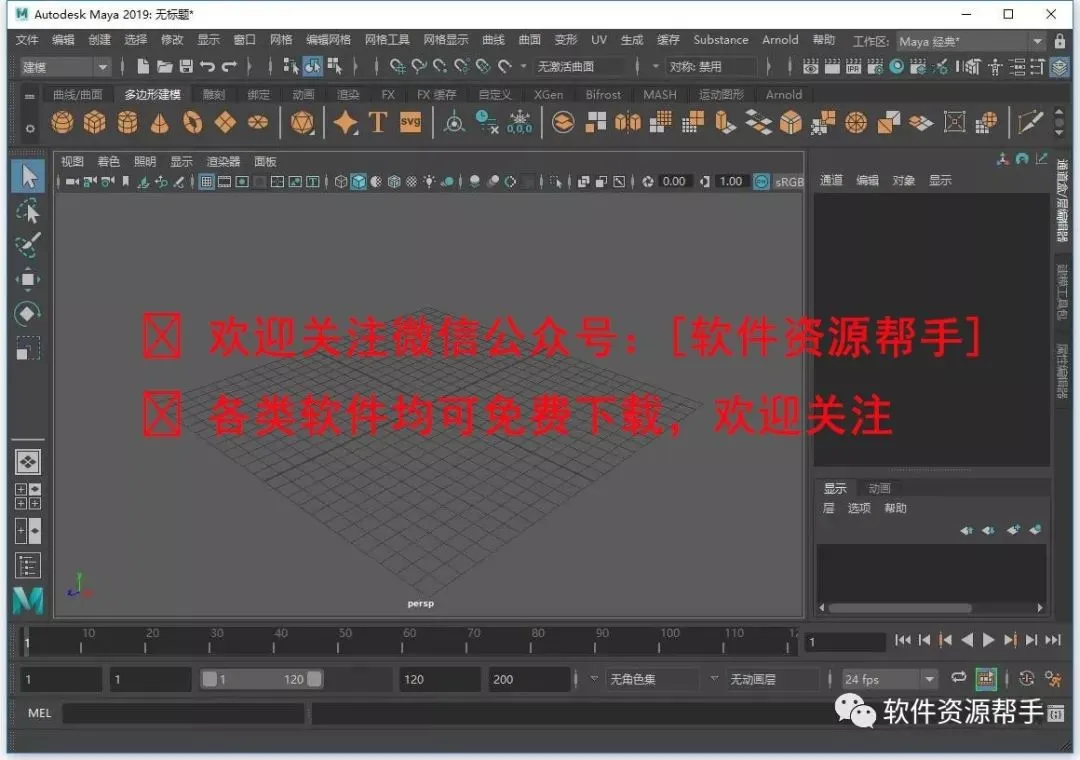Create a polygon disc from the shelf

point(258,123)
